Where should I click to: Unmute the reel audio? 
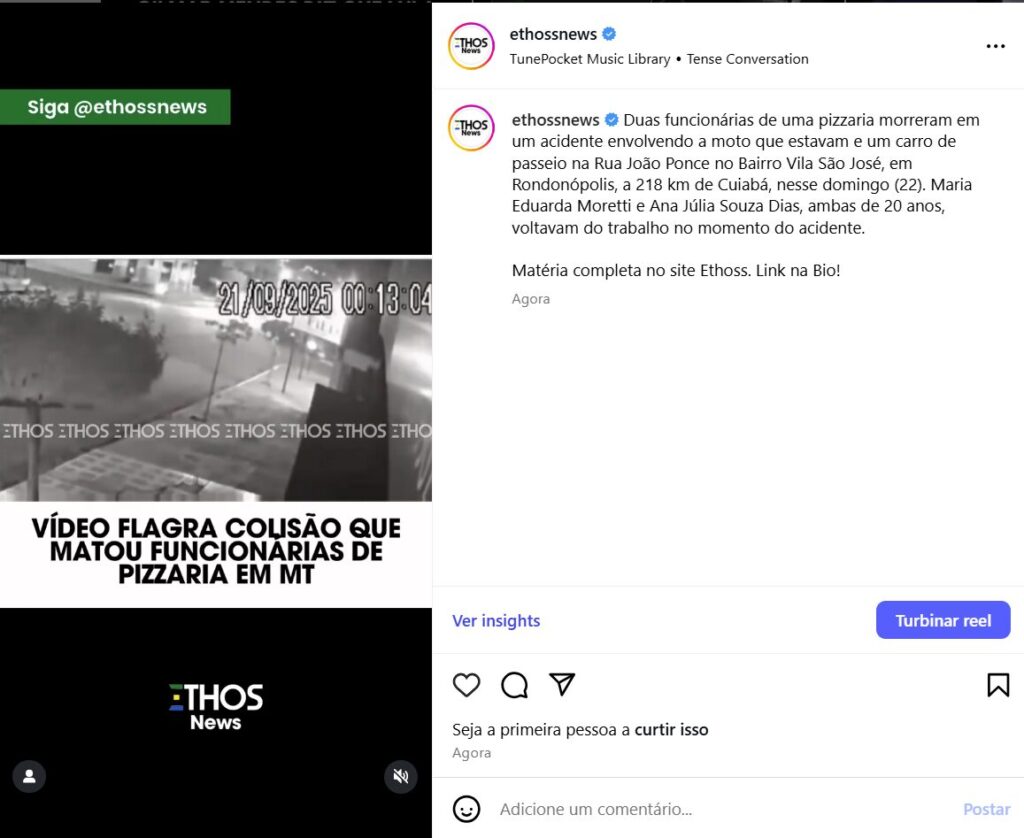point(400,776)
